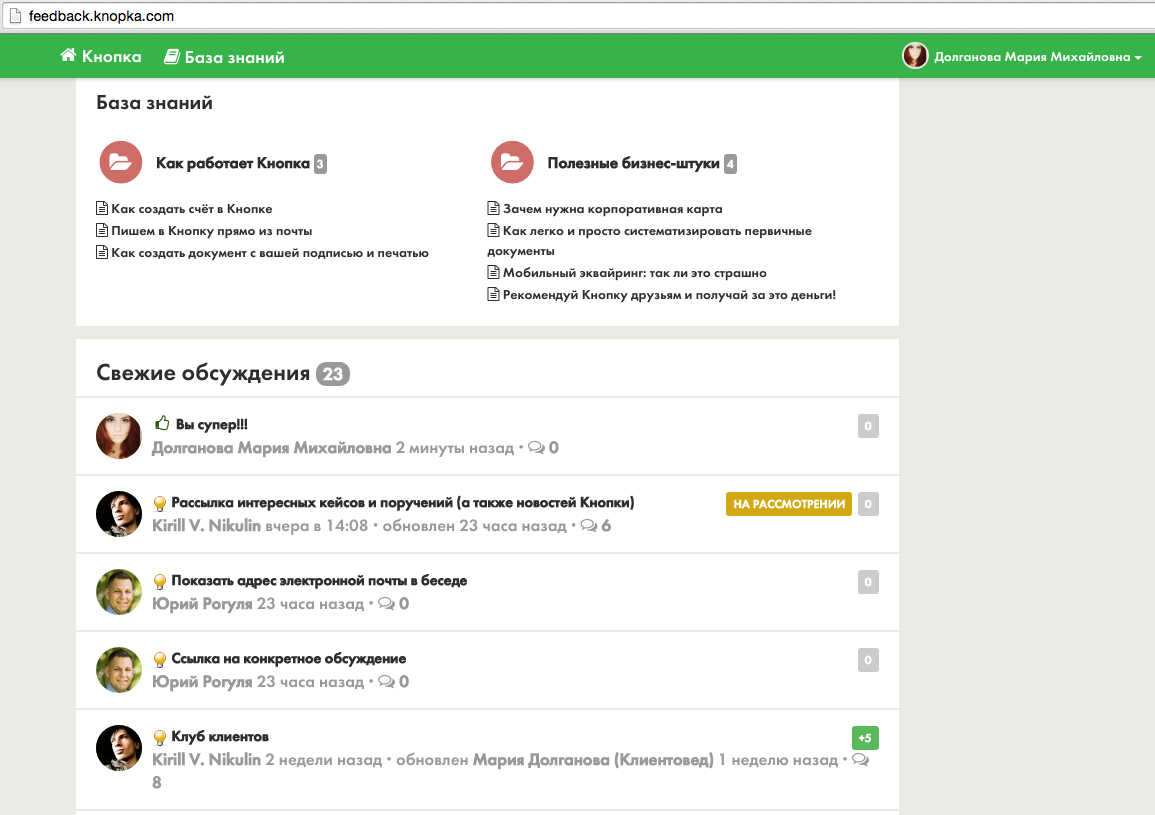Open the Полезные бизнес-штуки folder icon
The width and height of the screenshot is (1155, 815).
512,163
